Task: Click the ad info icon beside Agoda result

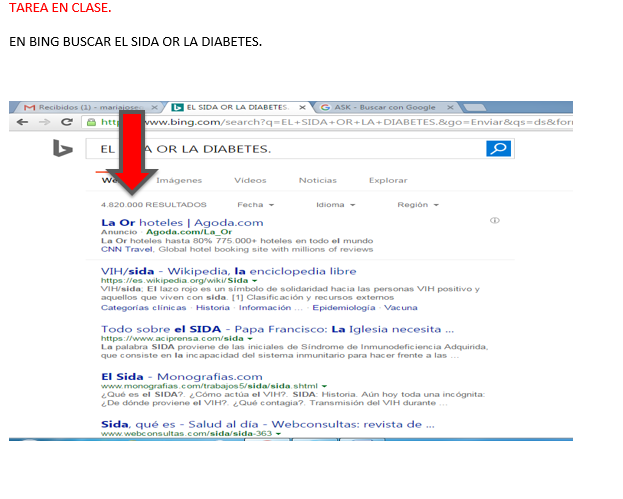Action: 495,220
